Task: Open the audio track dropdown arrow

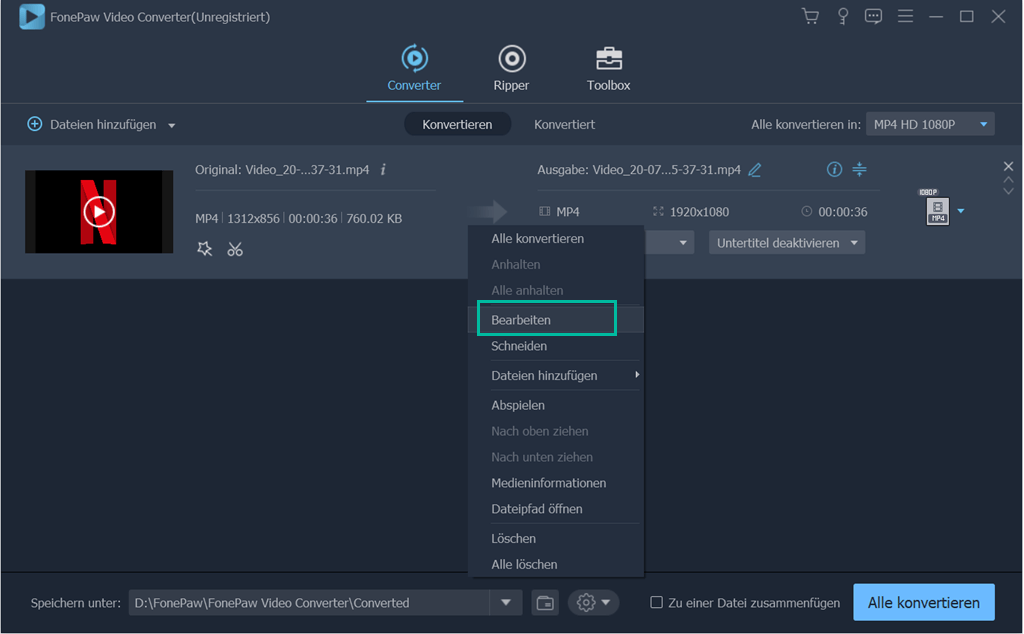Action: click(x=683, y=243)
